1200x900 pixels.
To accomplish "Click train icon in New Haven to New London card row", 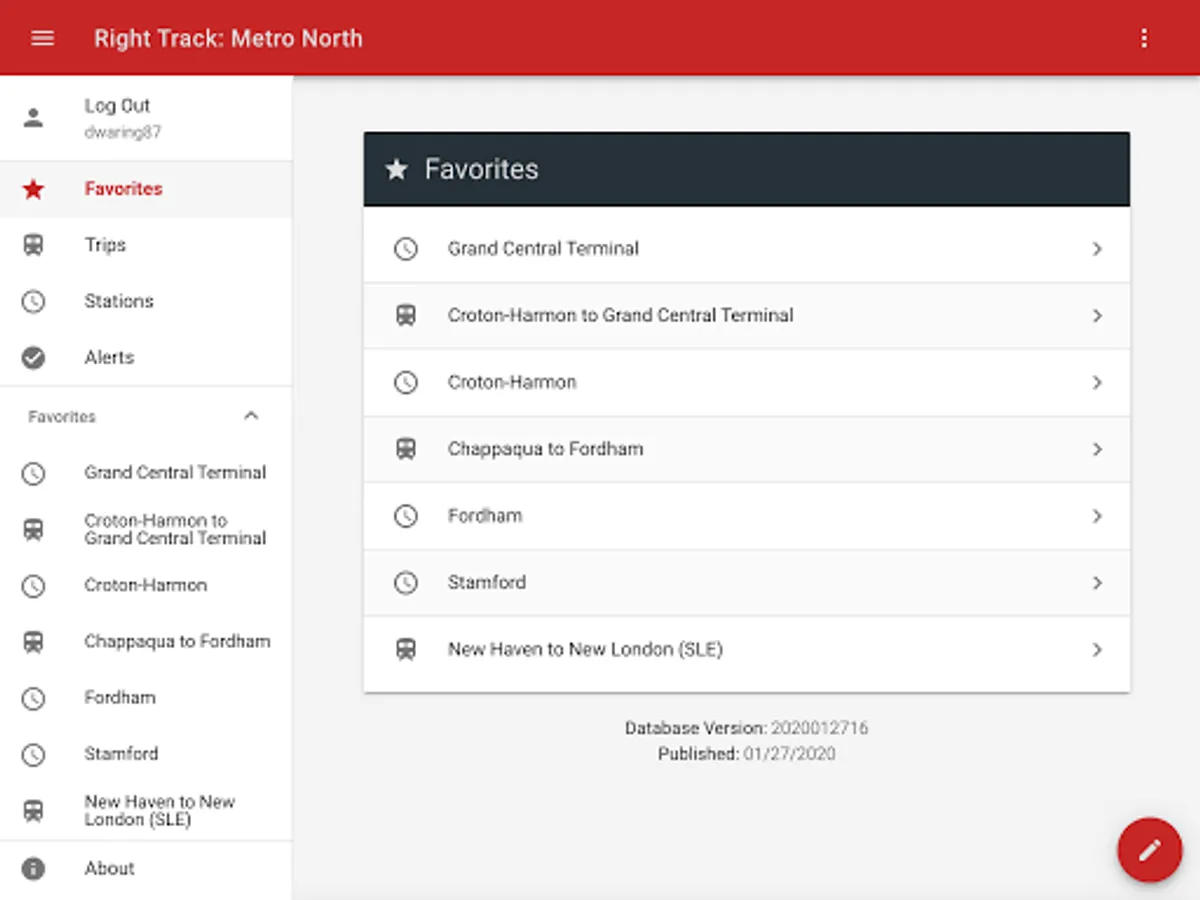I will 405,650.
